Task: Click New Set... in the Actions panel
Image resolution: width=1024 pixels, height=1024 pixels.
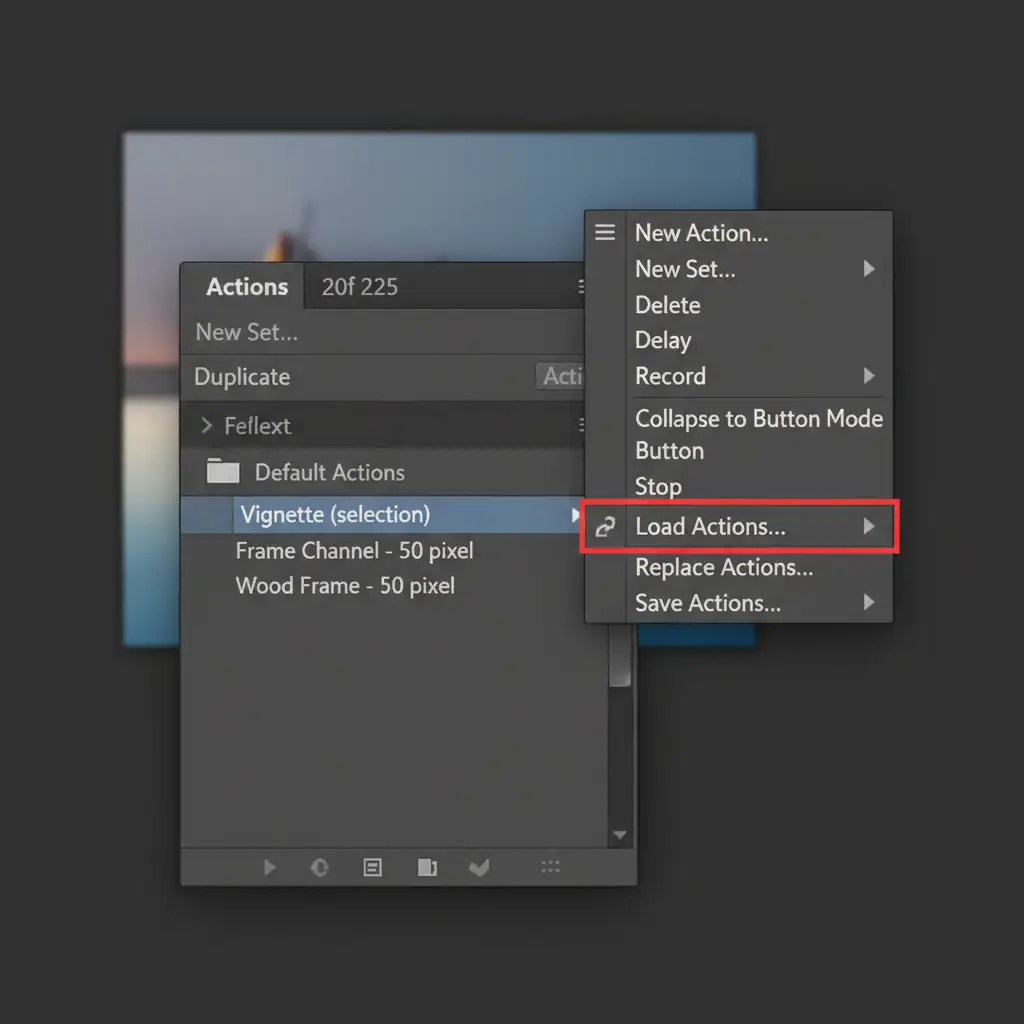Action: pos(246,332)
